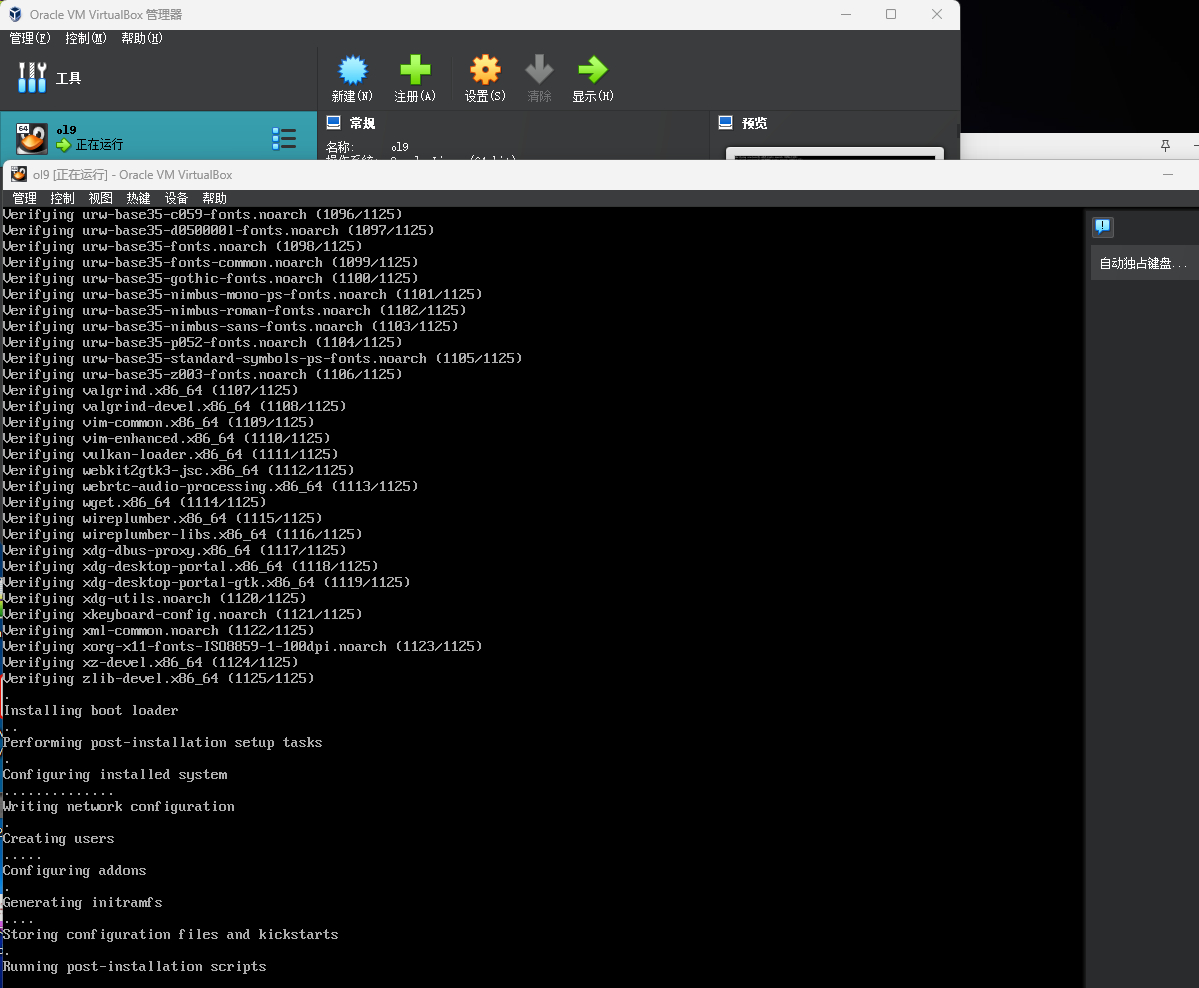This screenshot has height=988, width=1199.
Task: Open the ol9 VM list menu icon
Action: 284,138
